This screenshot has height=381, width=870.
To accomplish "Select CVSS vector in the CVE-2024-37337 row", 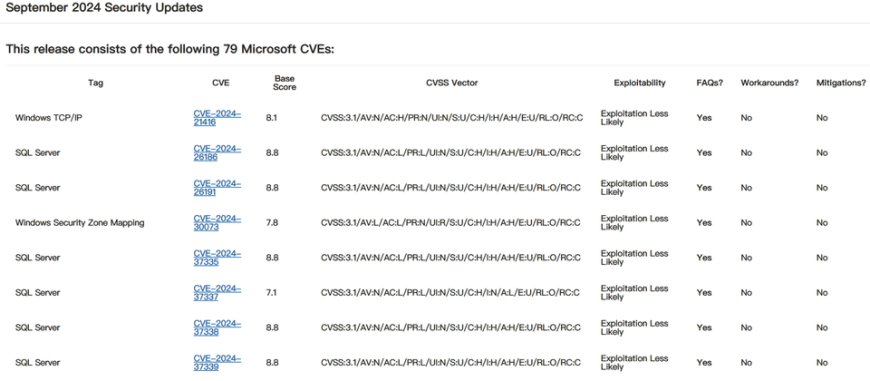I will coord(450,292).
